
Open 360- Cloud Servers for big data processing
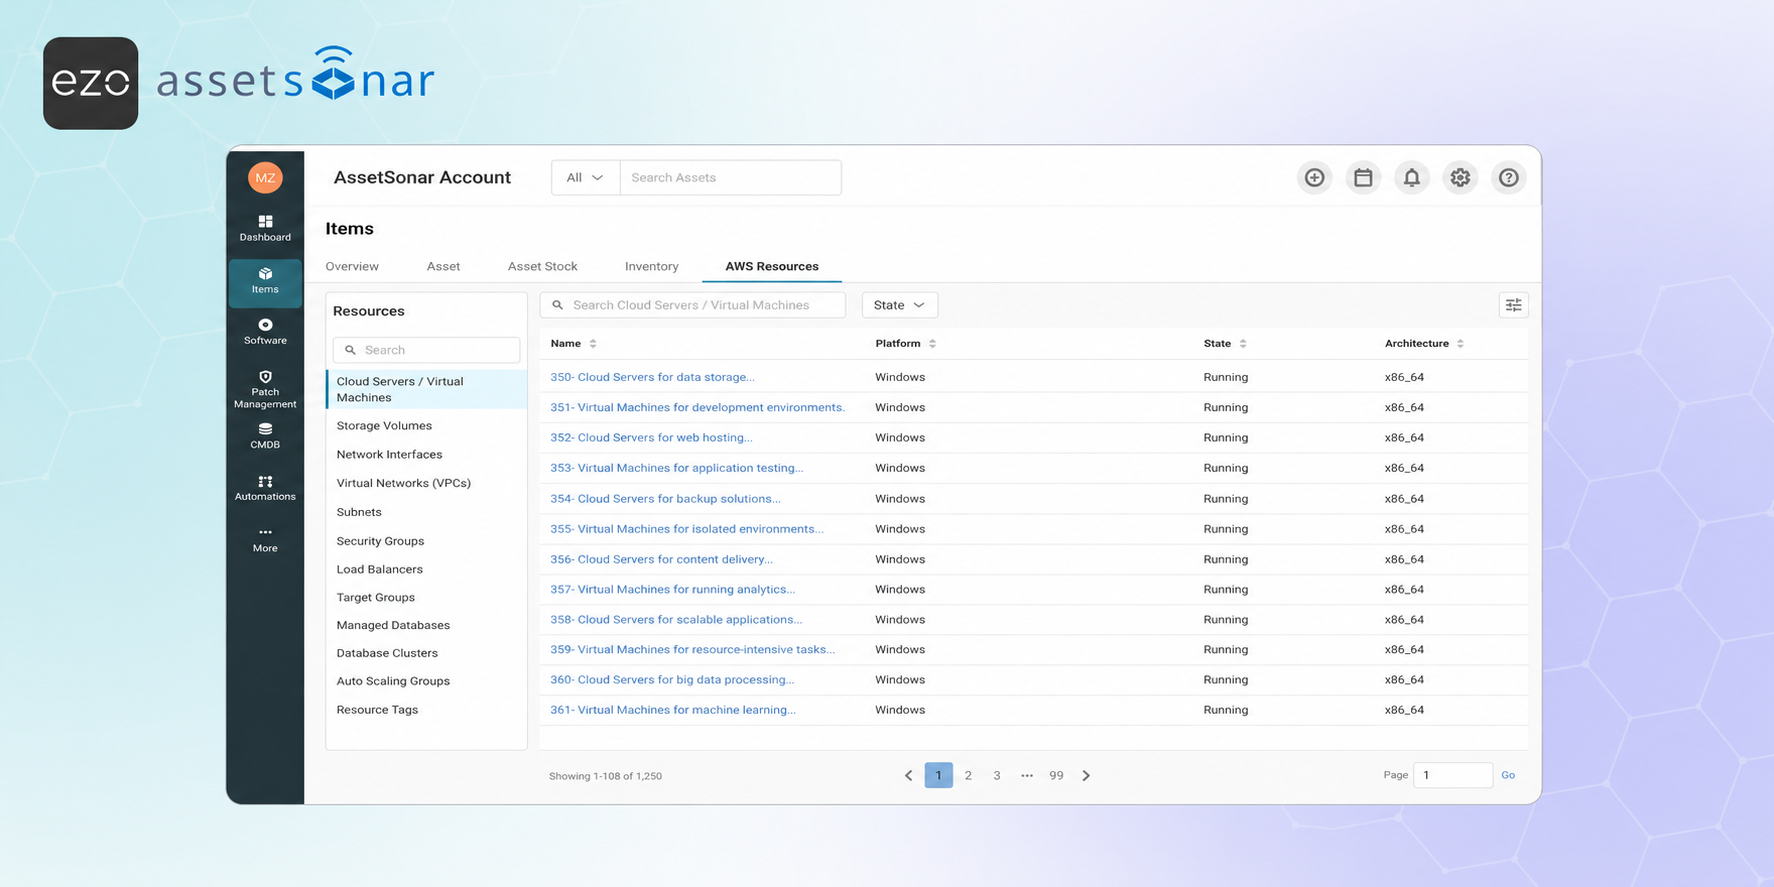click(x=672, y=679)
